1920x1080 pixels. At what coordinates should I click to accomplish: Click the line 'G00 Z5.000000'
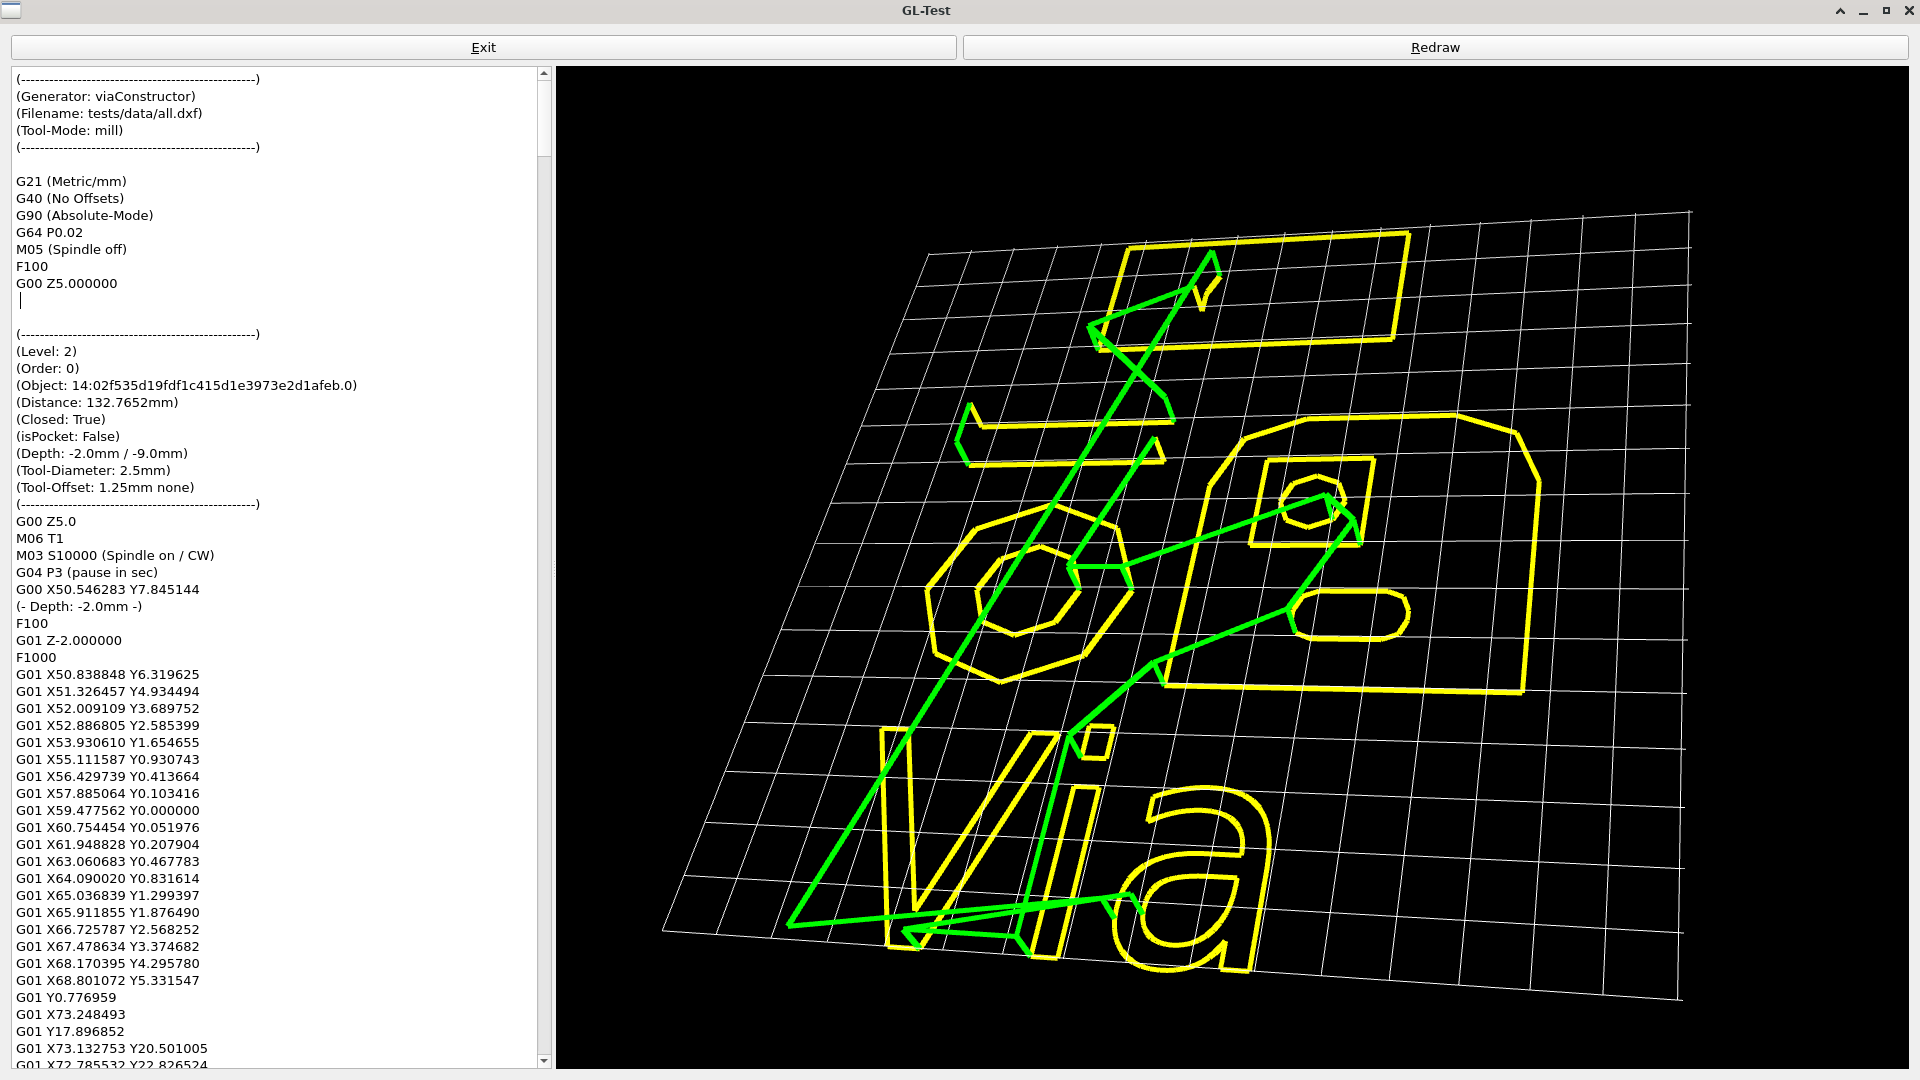(x=67, y=284)
